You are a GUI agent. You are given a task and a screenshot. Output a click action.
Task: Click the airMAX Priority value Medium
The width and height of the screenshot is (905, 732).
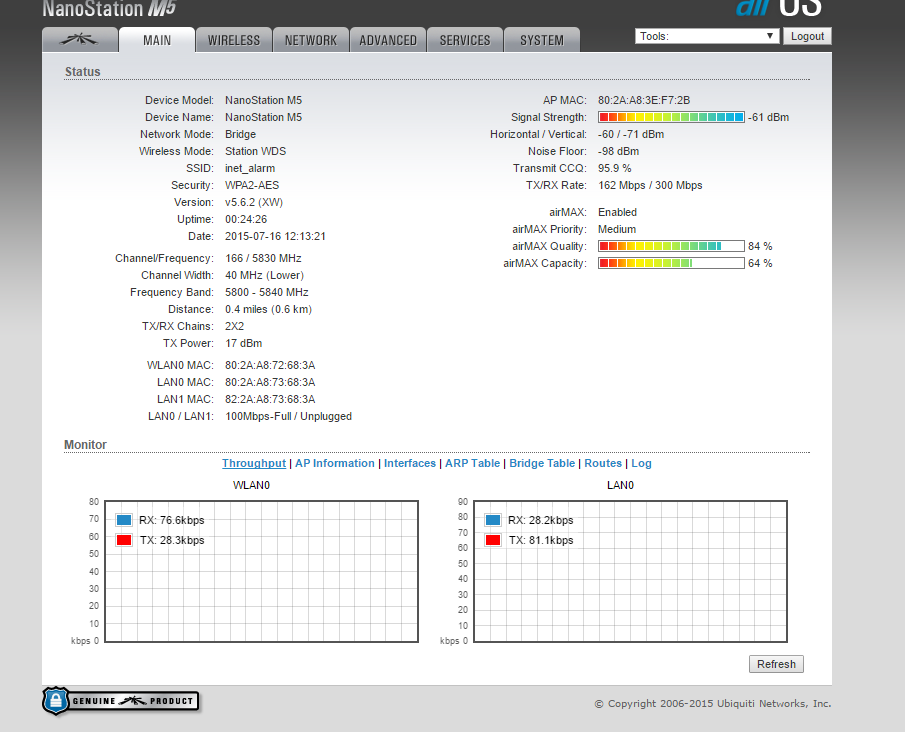(617, 229)
